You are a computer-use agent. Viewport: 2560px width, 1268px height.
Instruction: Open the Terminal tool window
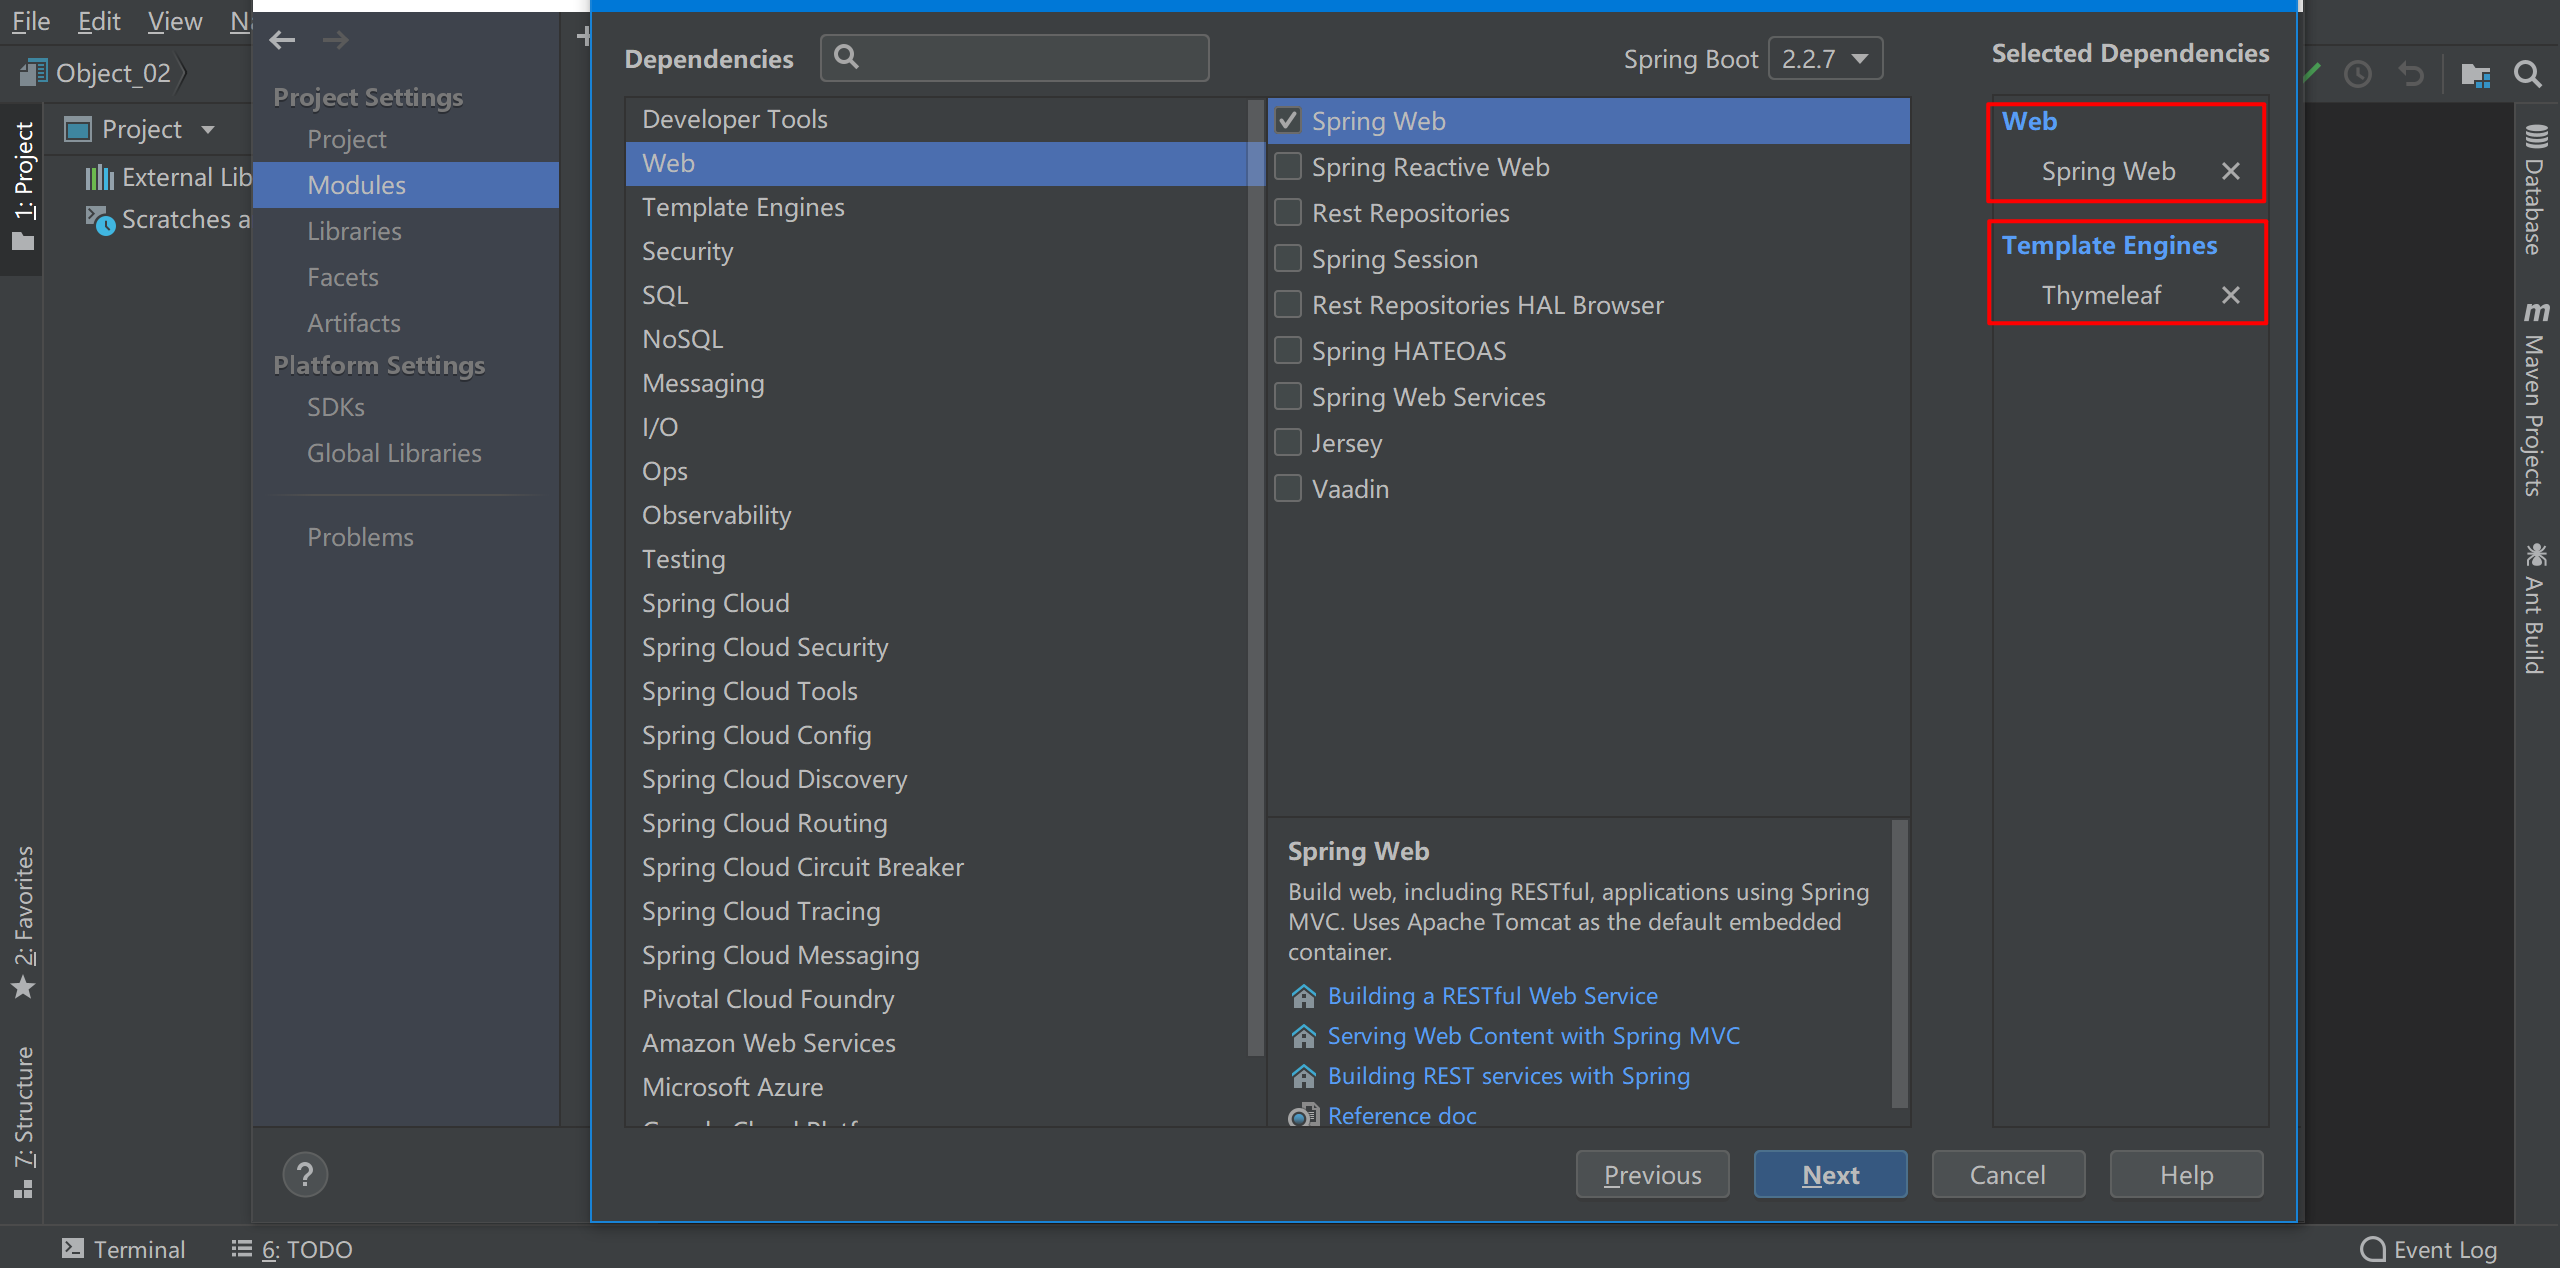click(124, 1249)
